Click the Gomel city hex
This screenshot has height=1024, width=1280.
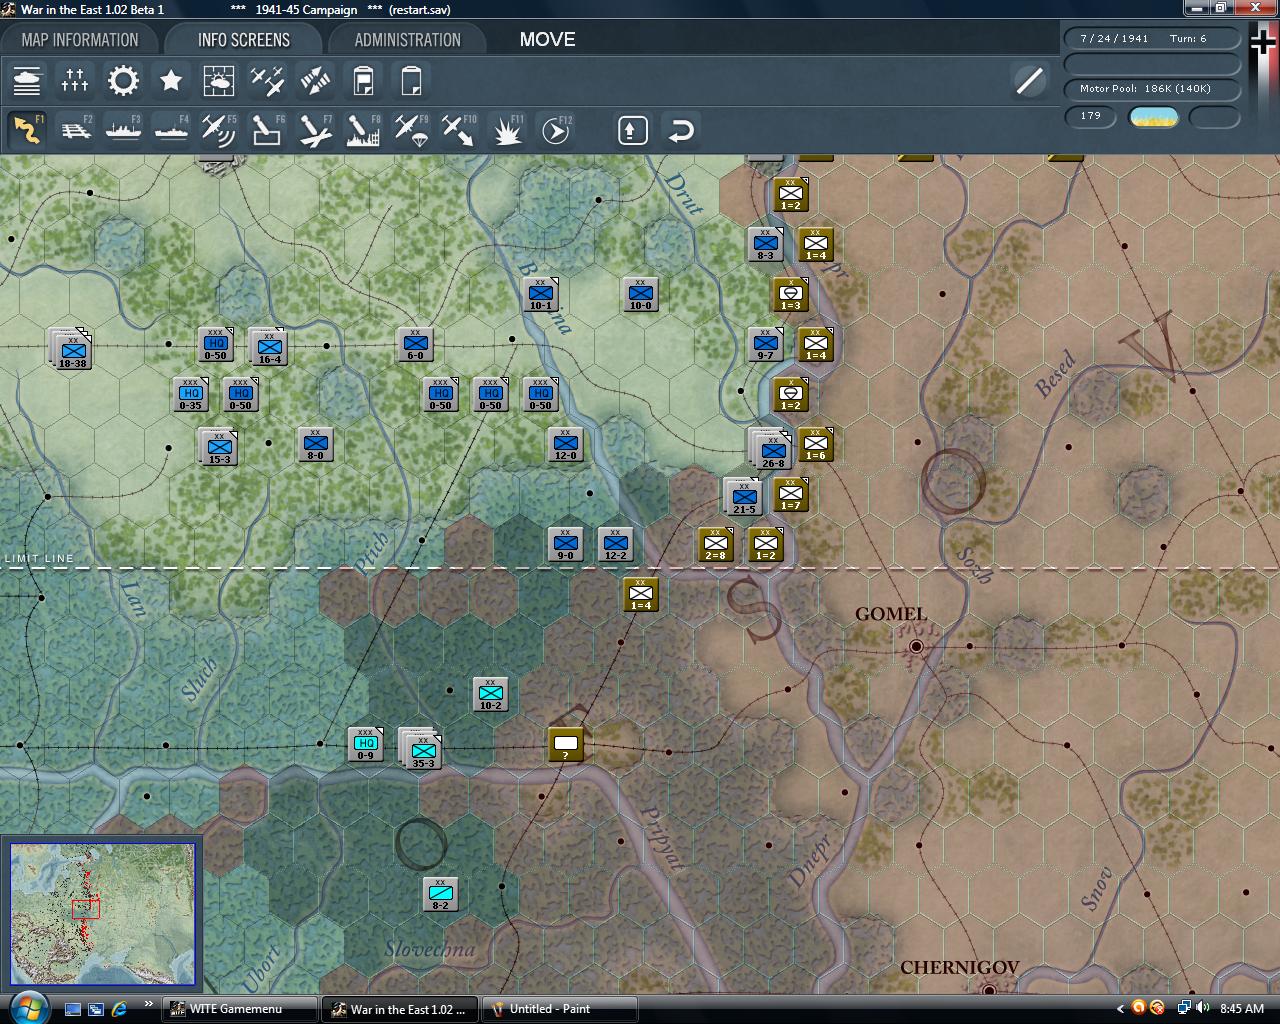pyautogui.click(x=915, y=646)
